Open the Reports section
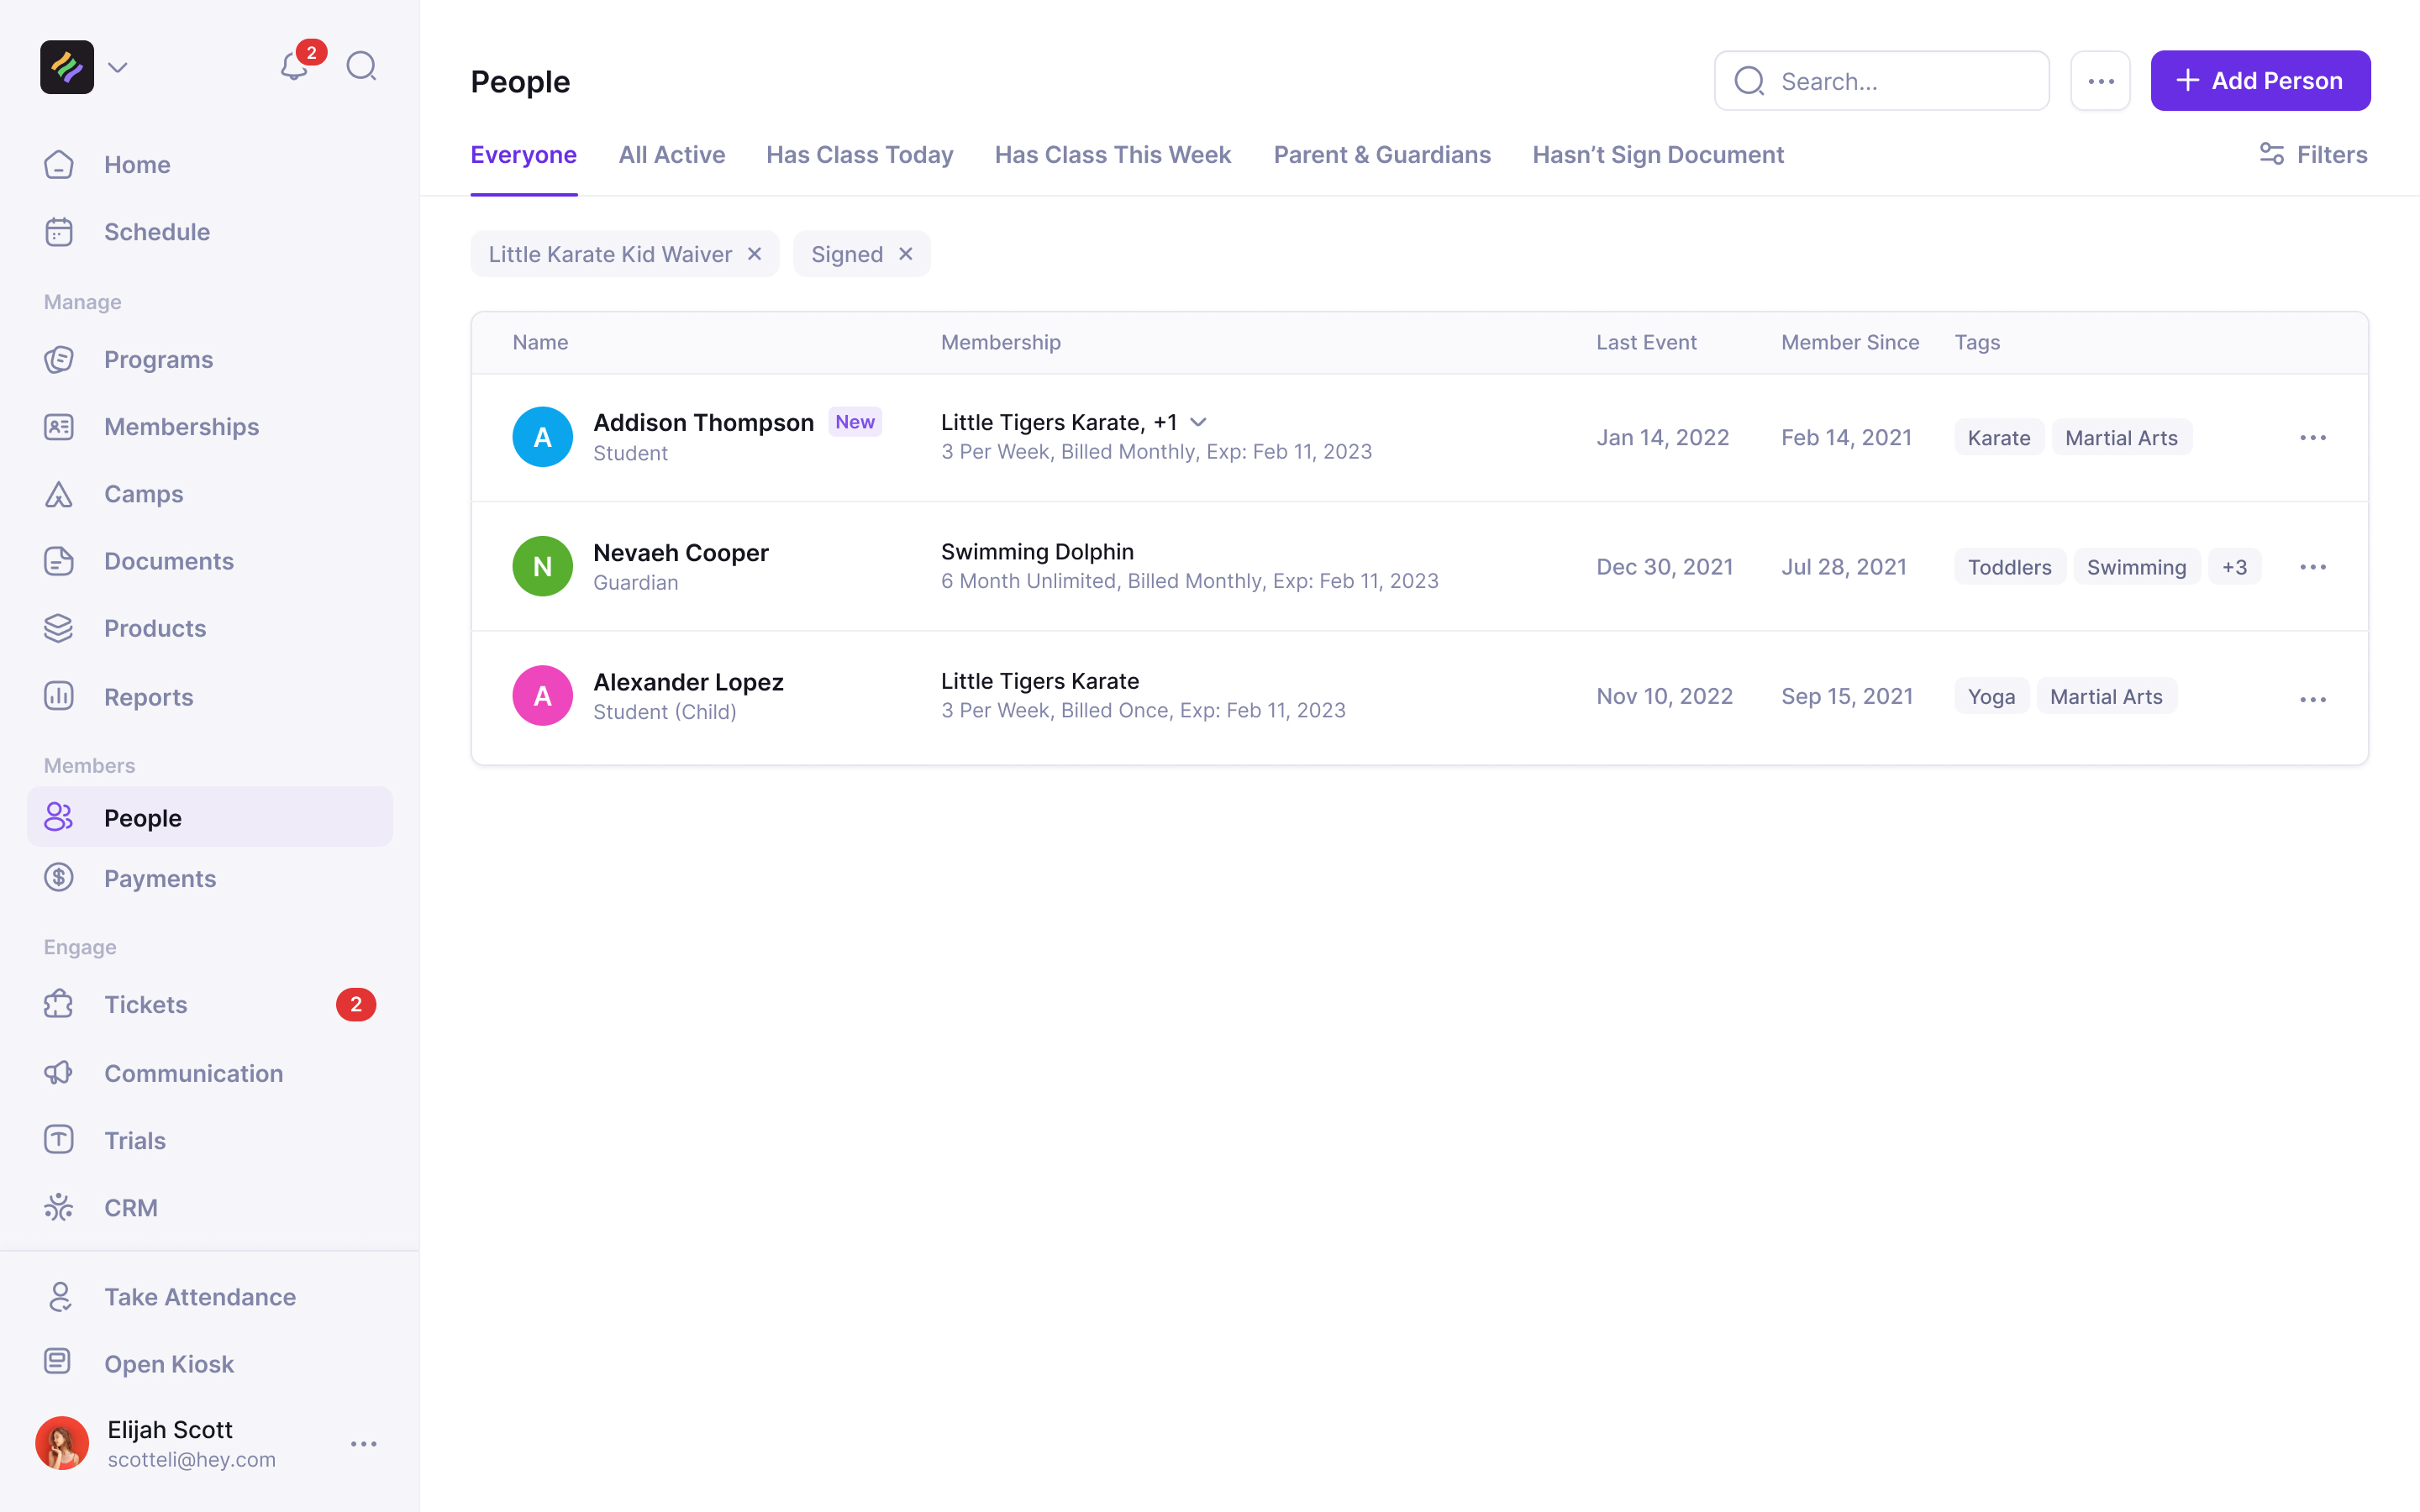Viewport: 2420px width, 1512px height. [x=148, y=697]
